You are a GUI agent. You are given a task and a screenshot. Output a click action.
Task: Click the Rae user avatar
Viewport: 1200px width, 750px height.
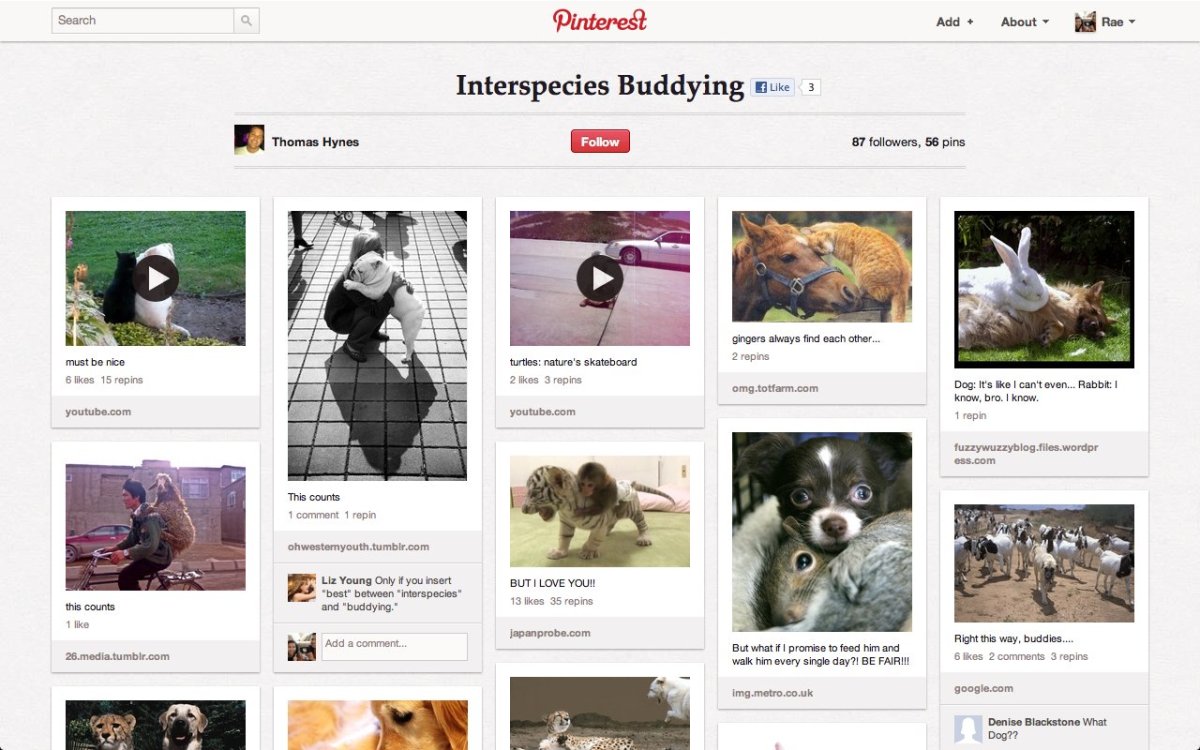click(1085, 22)
